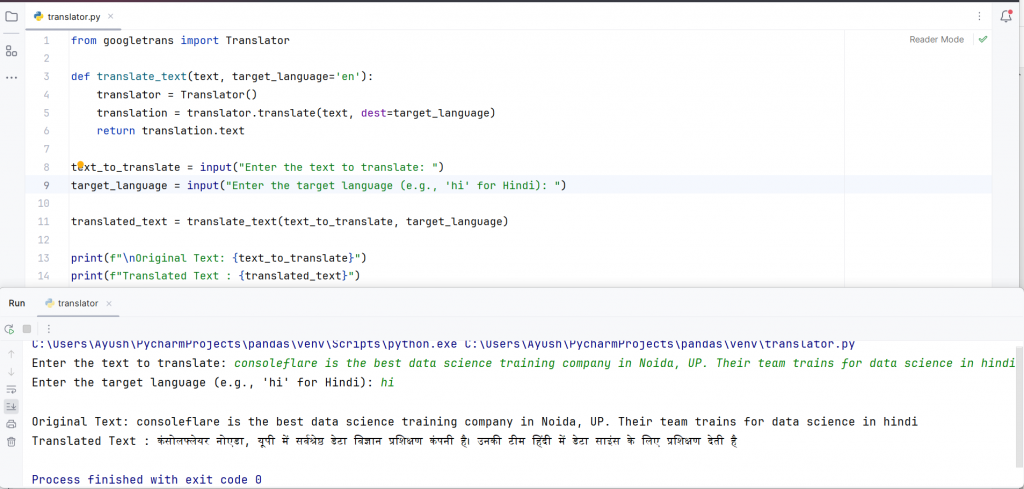Select the translator tab in Run panel

tap(78, 303)
